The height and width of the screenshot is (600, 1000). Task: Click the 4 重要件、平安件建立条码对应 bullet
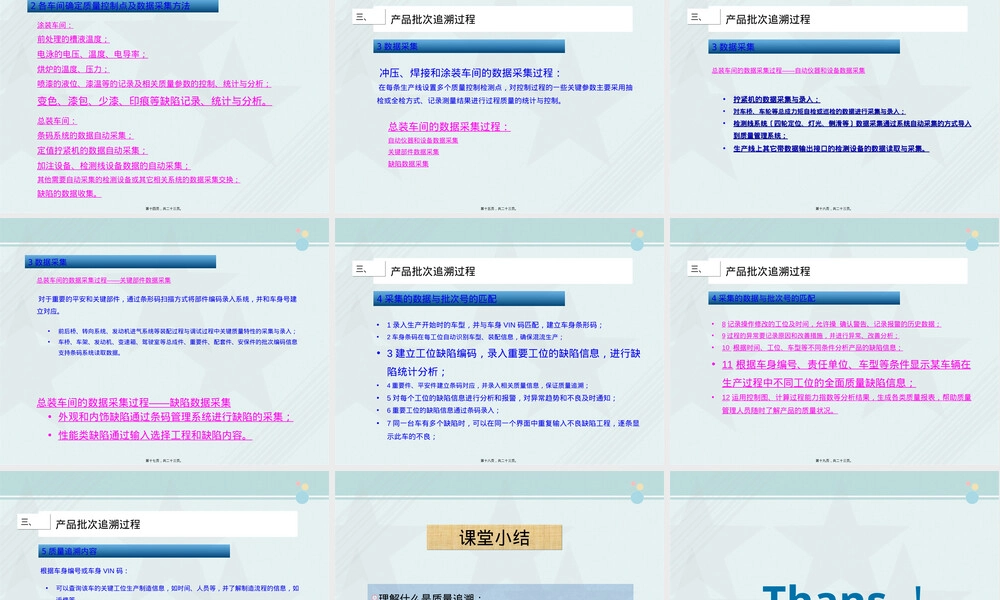[x=487, y=385]
